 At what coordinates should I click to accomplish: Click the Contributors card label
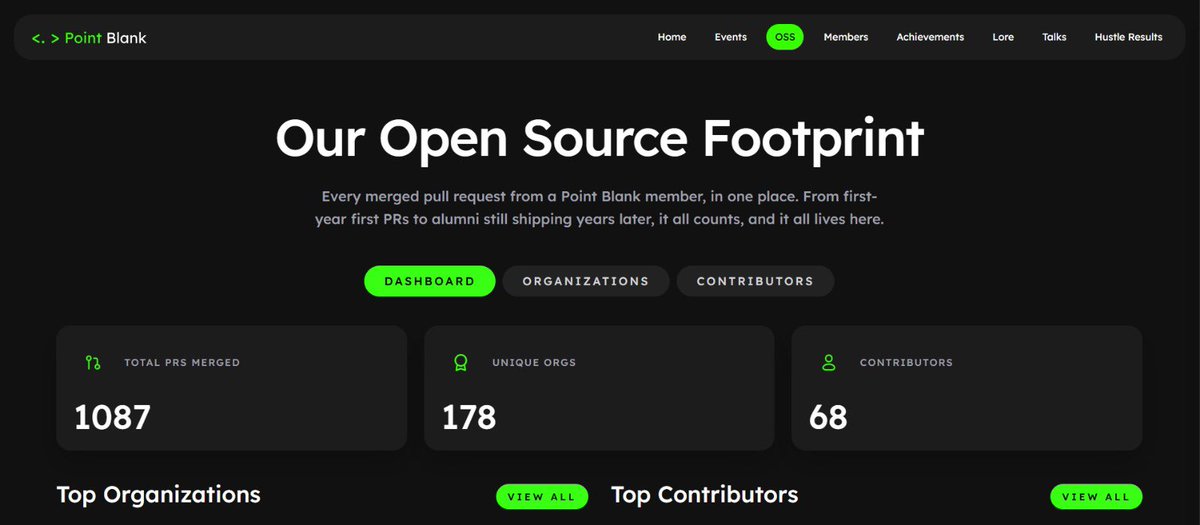point(906,362)
